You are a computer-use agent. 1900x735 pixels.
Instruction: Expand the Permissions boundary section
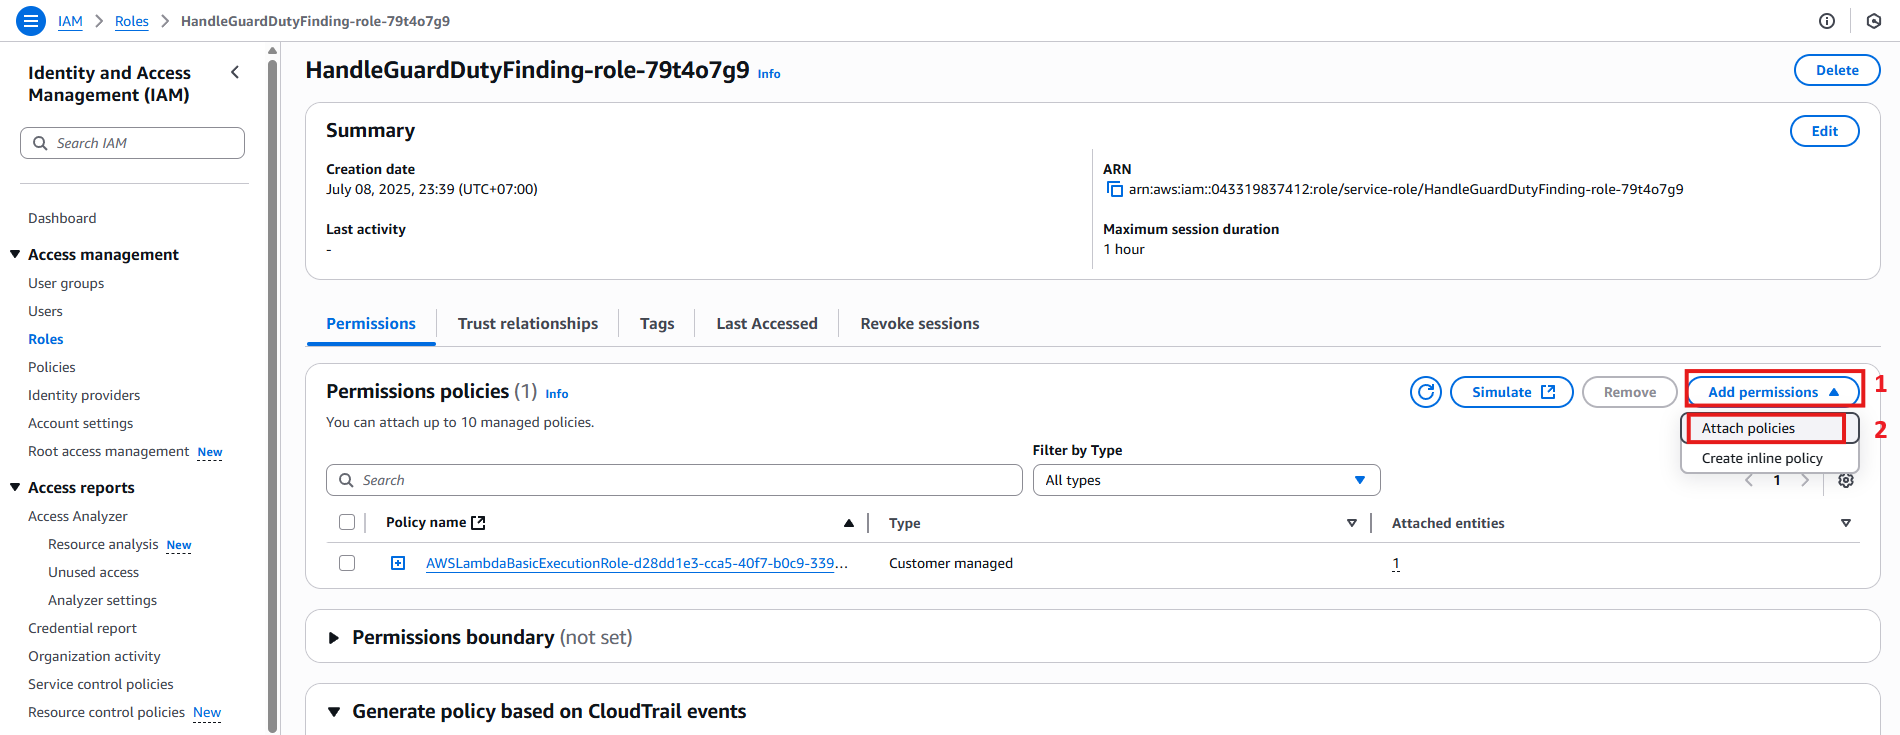pos(334,637)
